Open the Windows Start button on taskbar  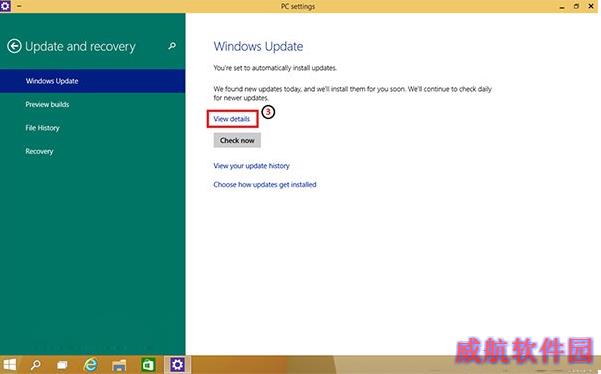tap(10, 364)
